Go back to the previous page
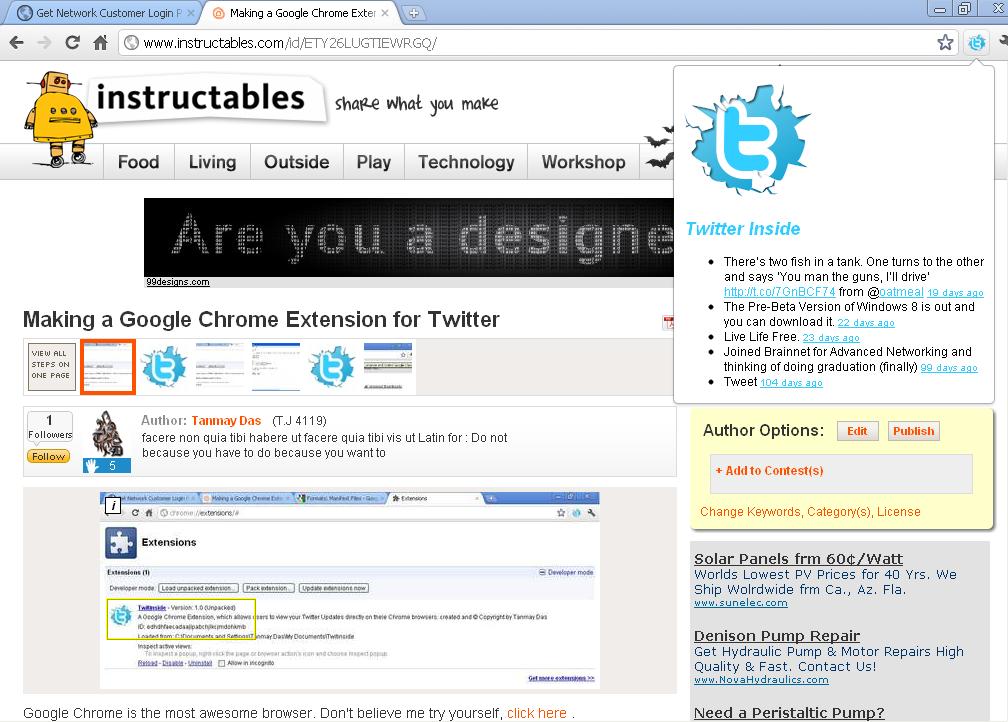Viewport: 1008px width, 722px height. pyautogui.click(x=17, y=43)
